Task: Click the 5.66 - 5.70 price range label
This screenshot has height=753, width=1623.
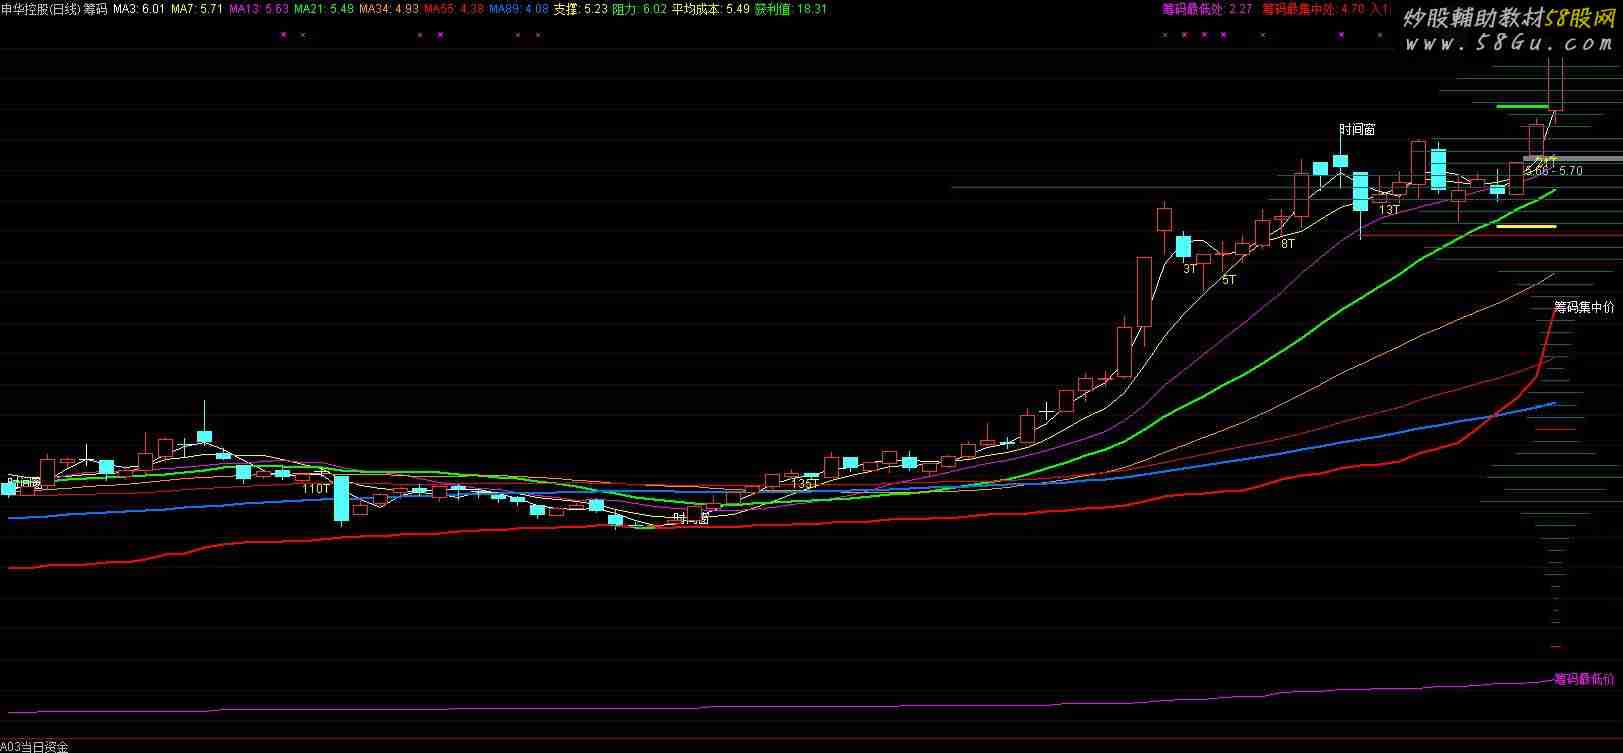Action: [1554, 171]
